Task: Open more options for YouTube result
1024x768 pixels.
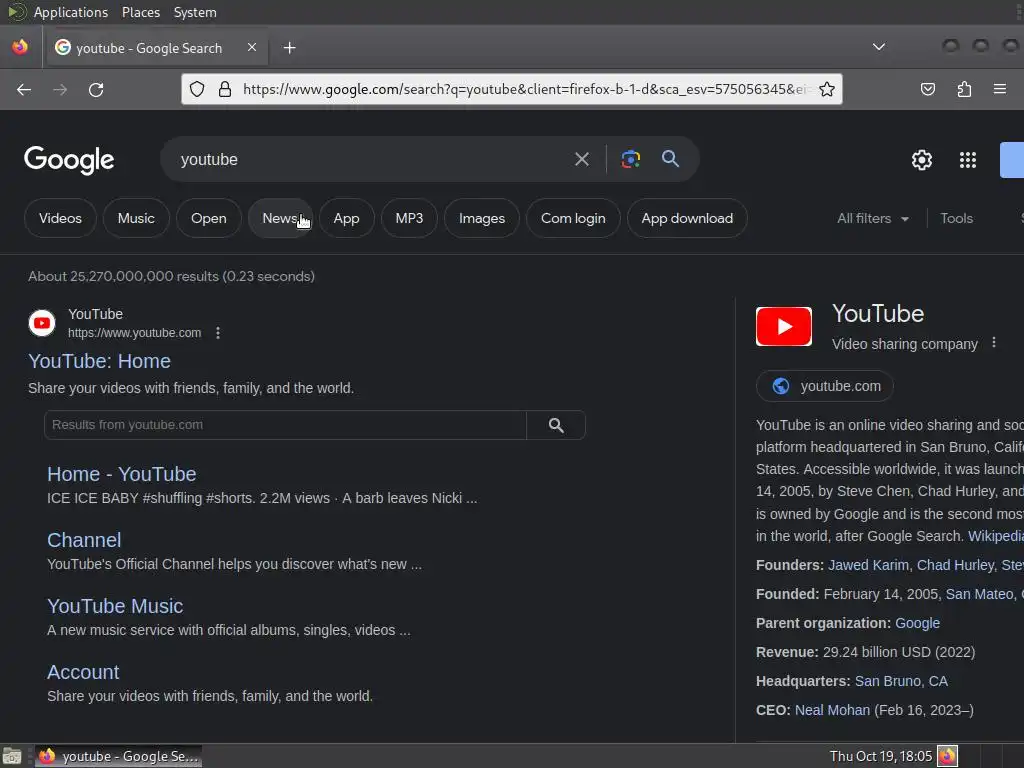Action: (218, 333)
